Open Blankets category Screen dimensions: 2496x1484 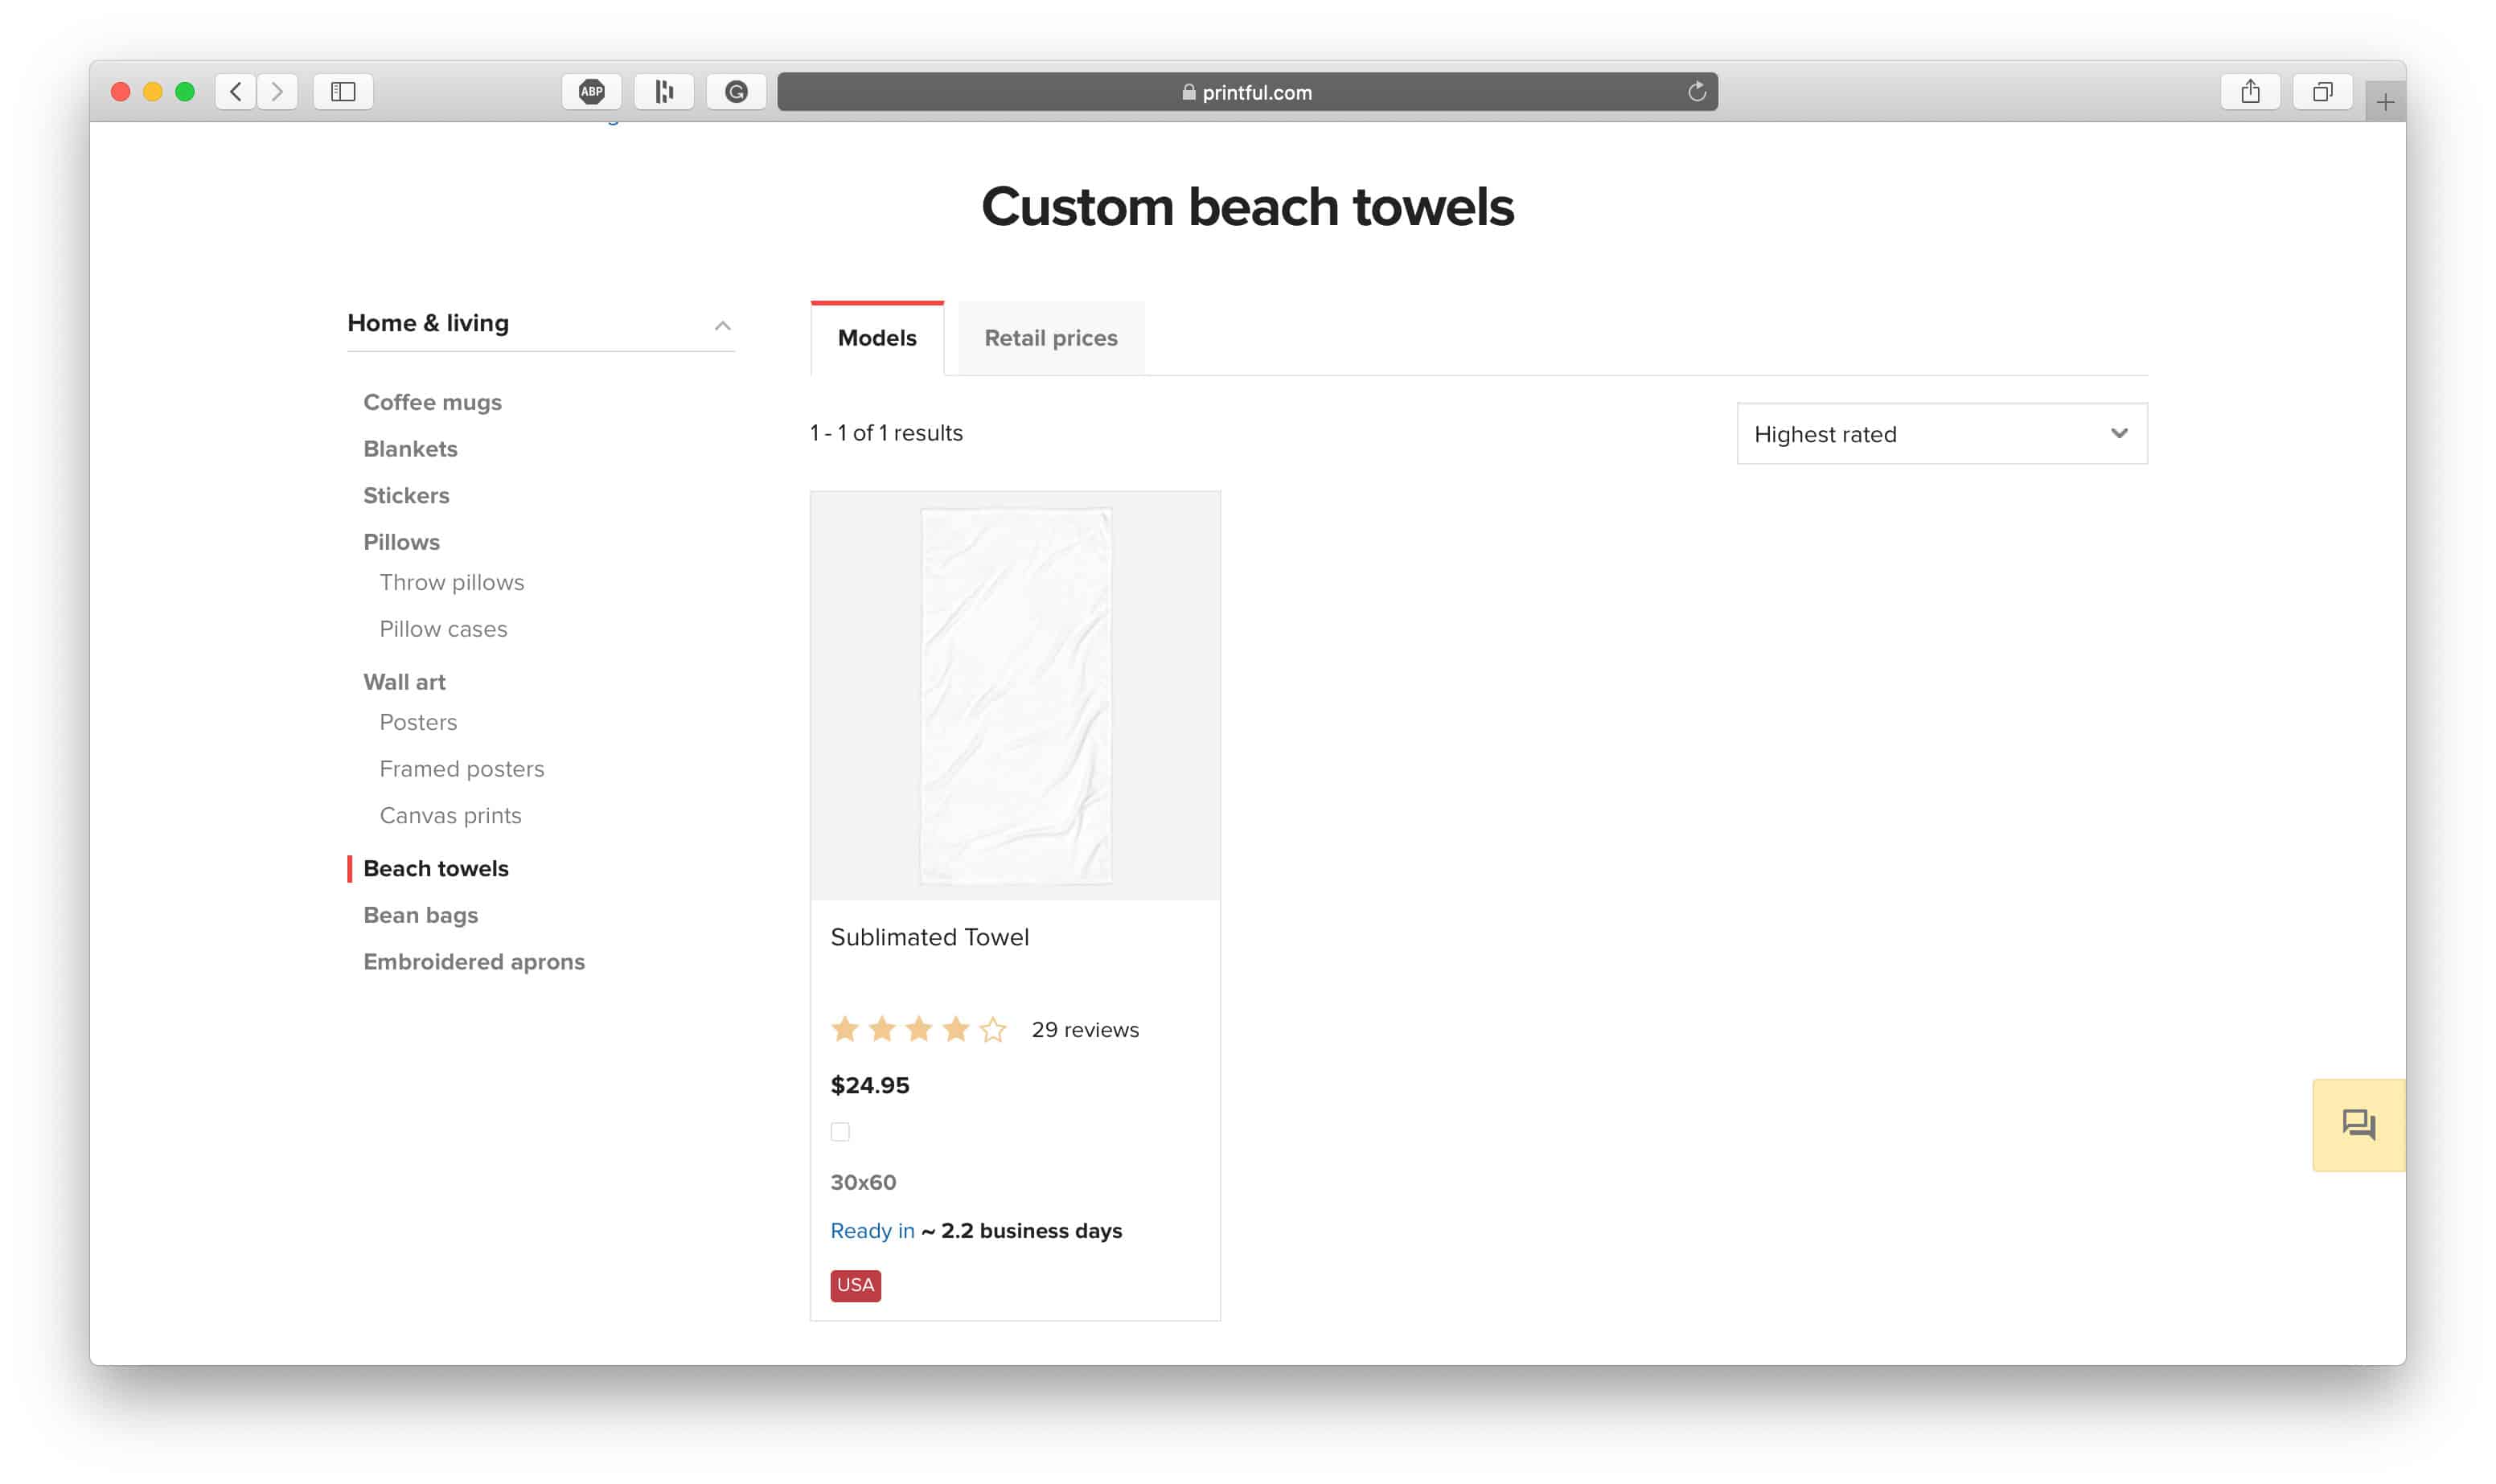410,449
